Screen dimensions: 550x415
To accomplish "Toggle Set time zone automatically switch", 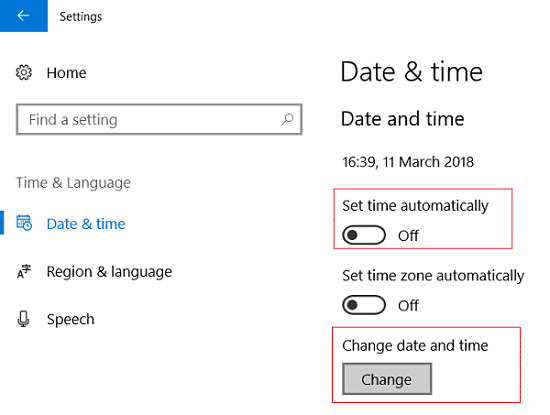I will pos(364,305).
